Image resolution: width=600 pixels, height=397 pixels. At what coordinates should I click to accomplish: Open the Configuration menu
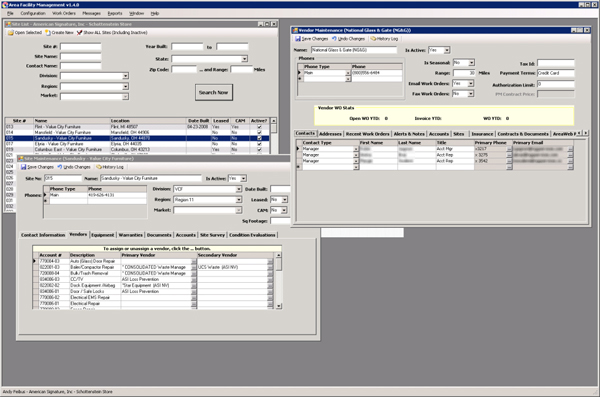point(33,13)
